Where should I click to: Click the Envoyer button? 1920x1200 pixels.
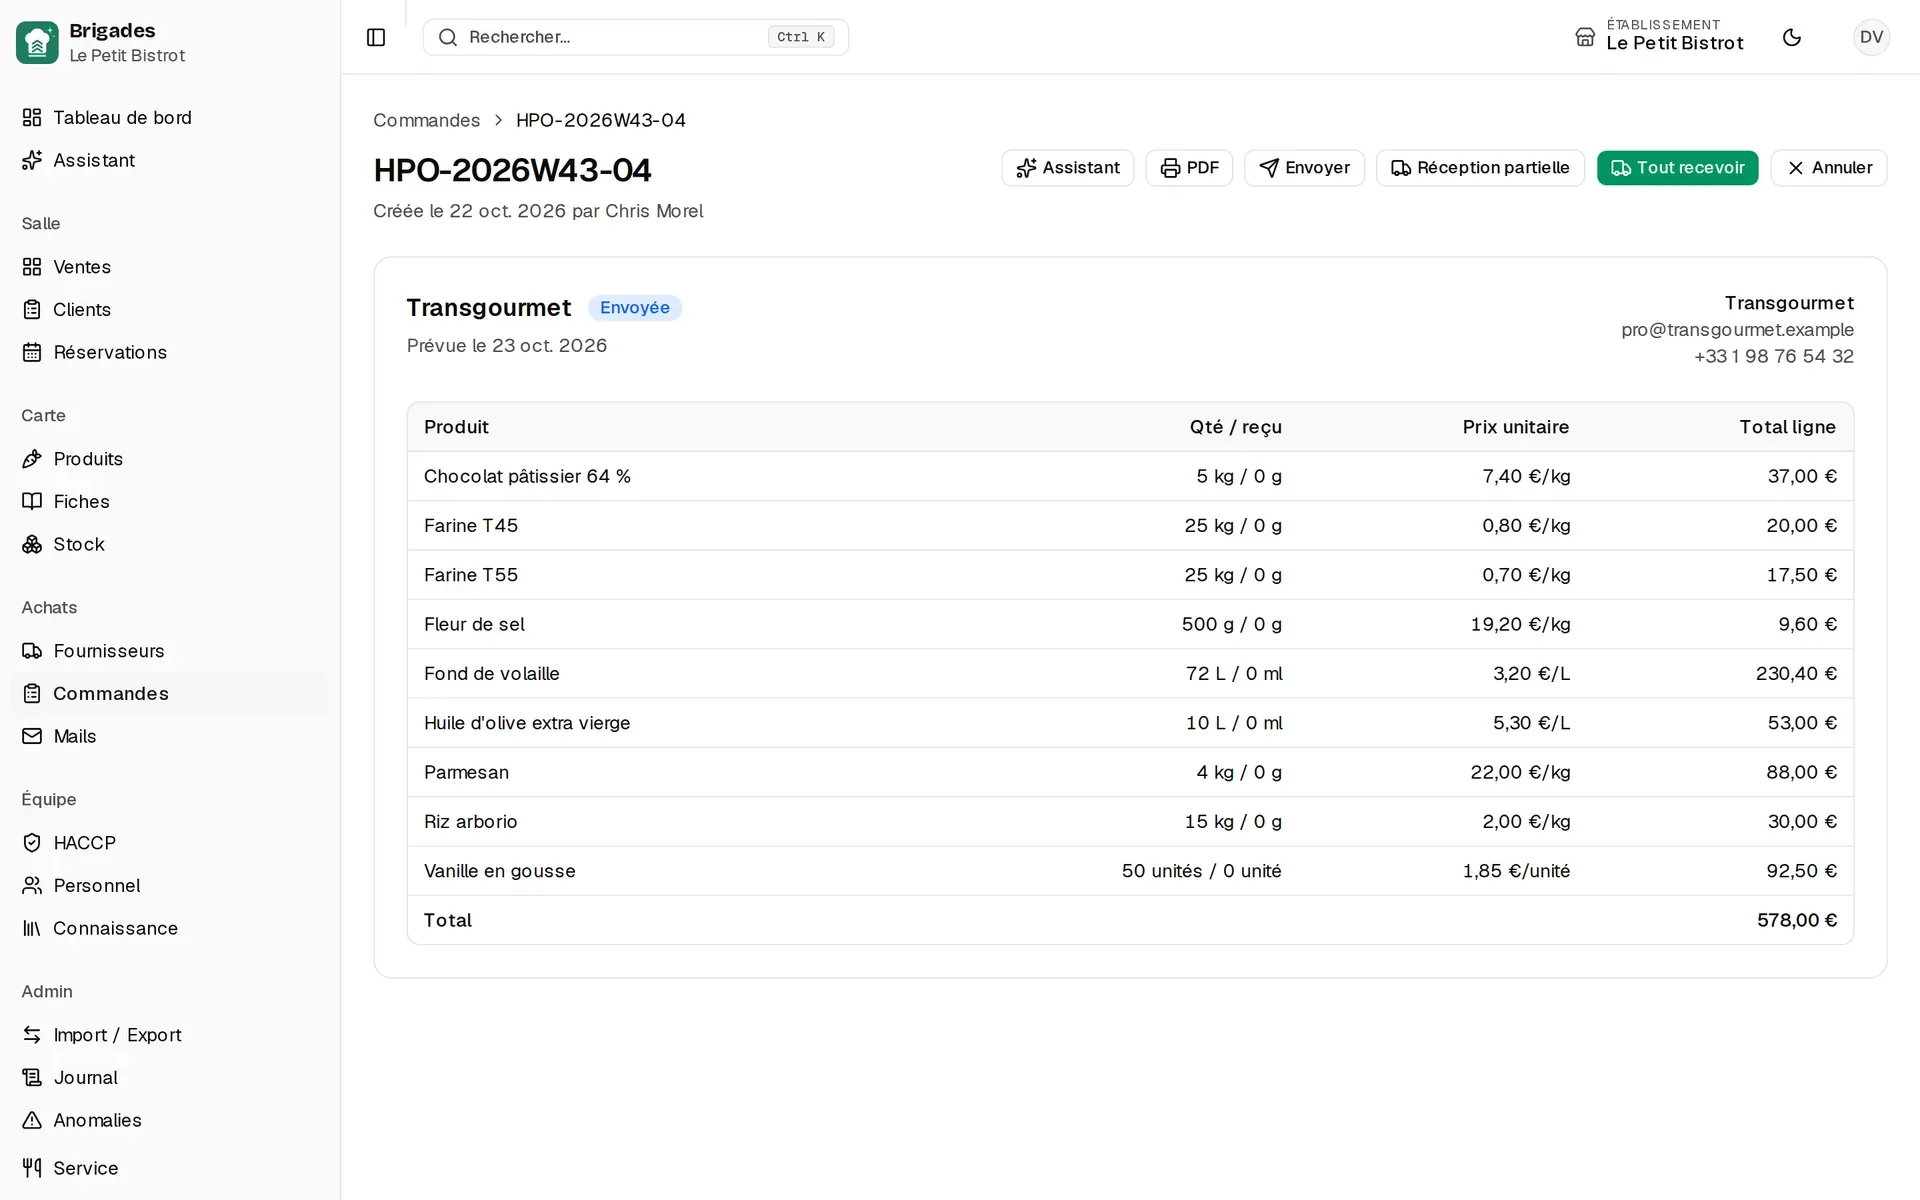1304,168
